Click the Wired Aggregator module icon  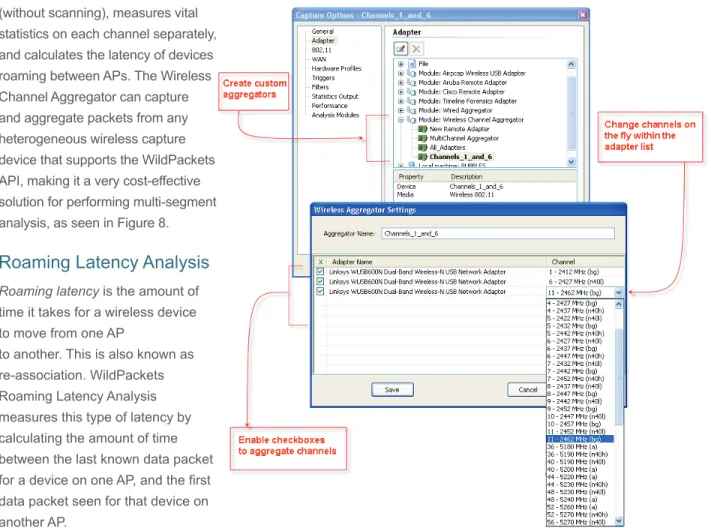tap(412, 110)
